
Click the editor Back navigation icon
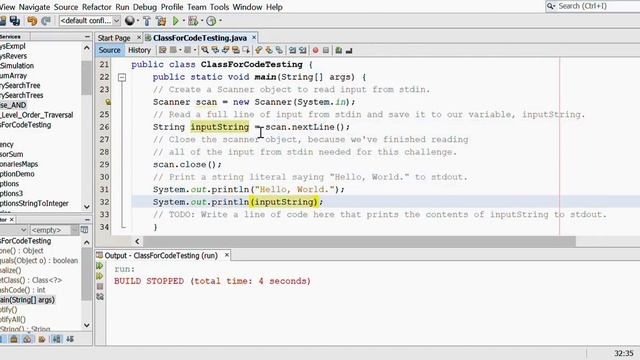173,50
